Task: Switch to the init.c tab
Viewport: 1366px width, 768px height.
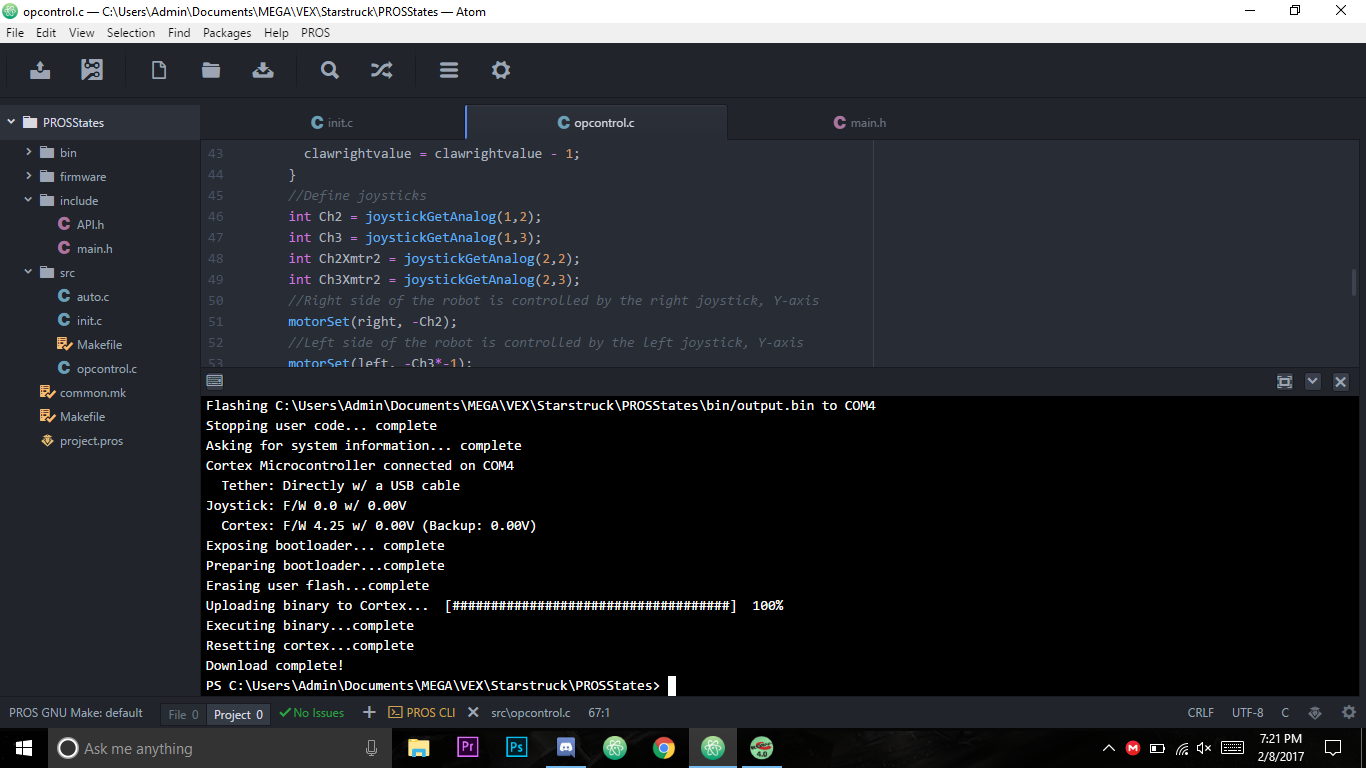Action: click(x=333, y=122)
